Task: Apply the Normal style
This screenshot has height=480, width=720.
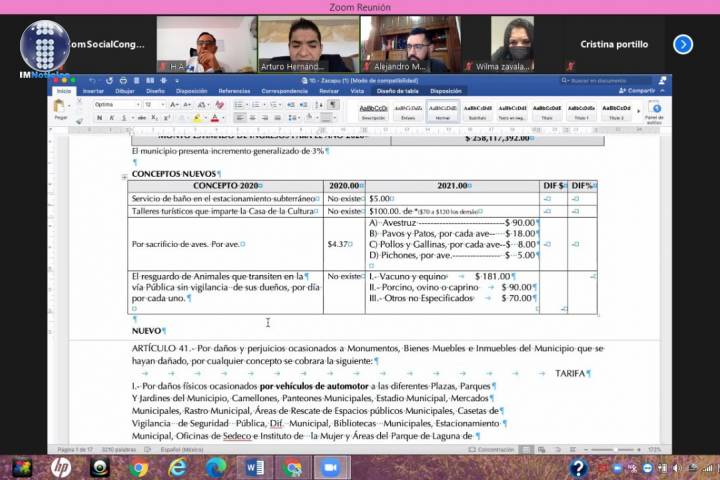Action: 443,112
